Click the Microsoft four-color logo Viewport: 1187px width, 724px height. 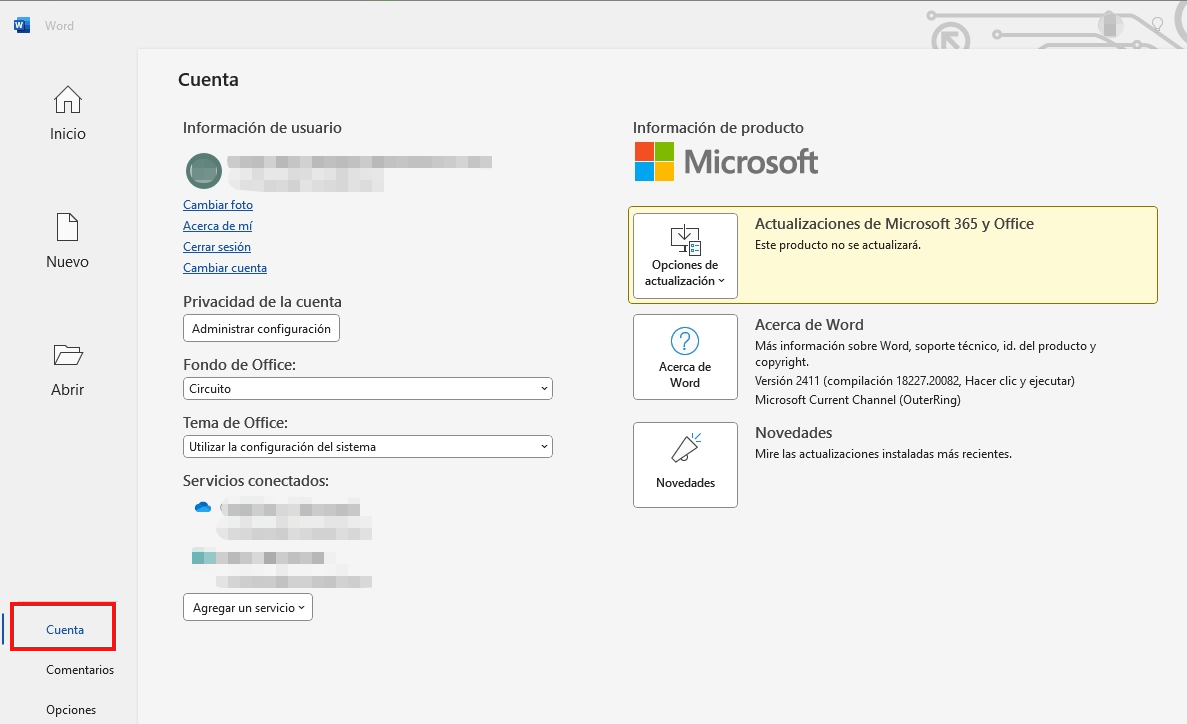click(654, 161)
